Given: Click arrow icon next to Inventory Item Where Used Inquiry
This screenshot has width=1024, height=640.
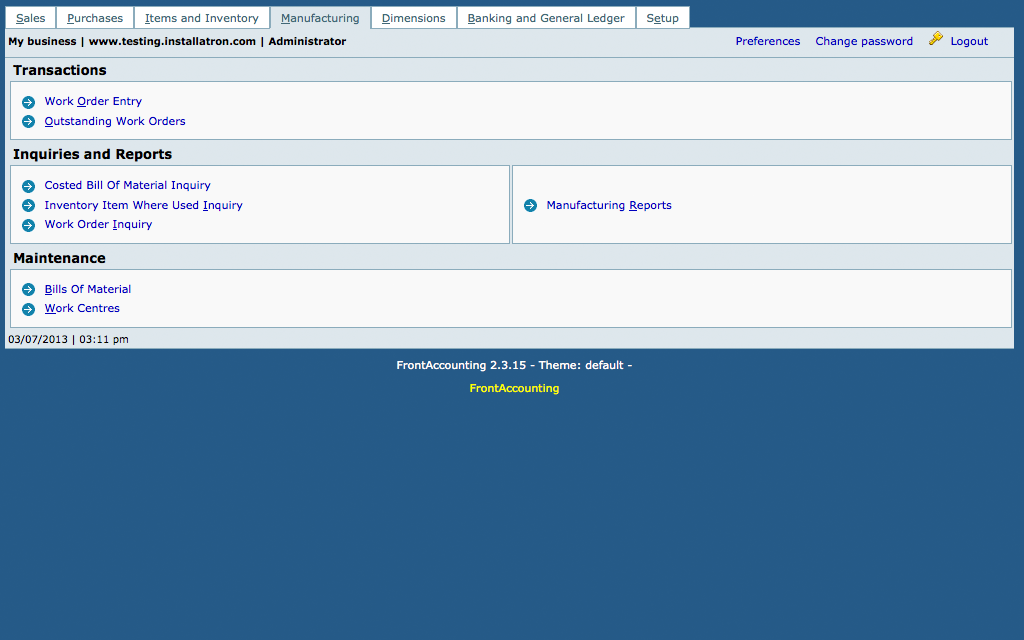Looking at the screenshot, I should coord(28,206).
